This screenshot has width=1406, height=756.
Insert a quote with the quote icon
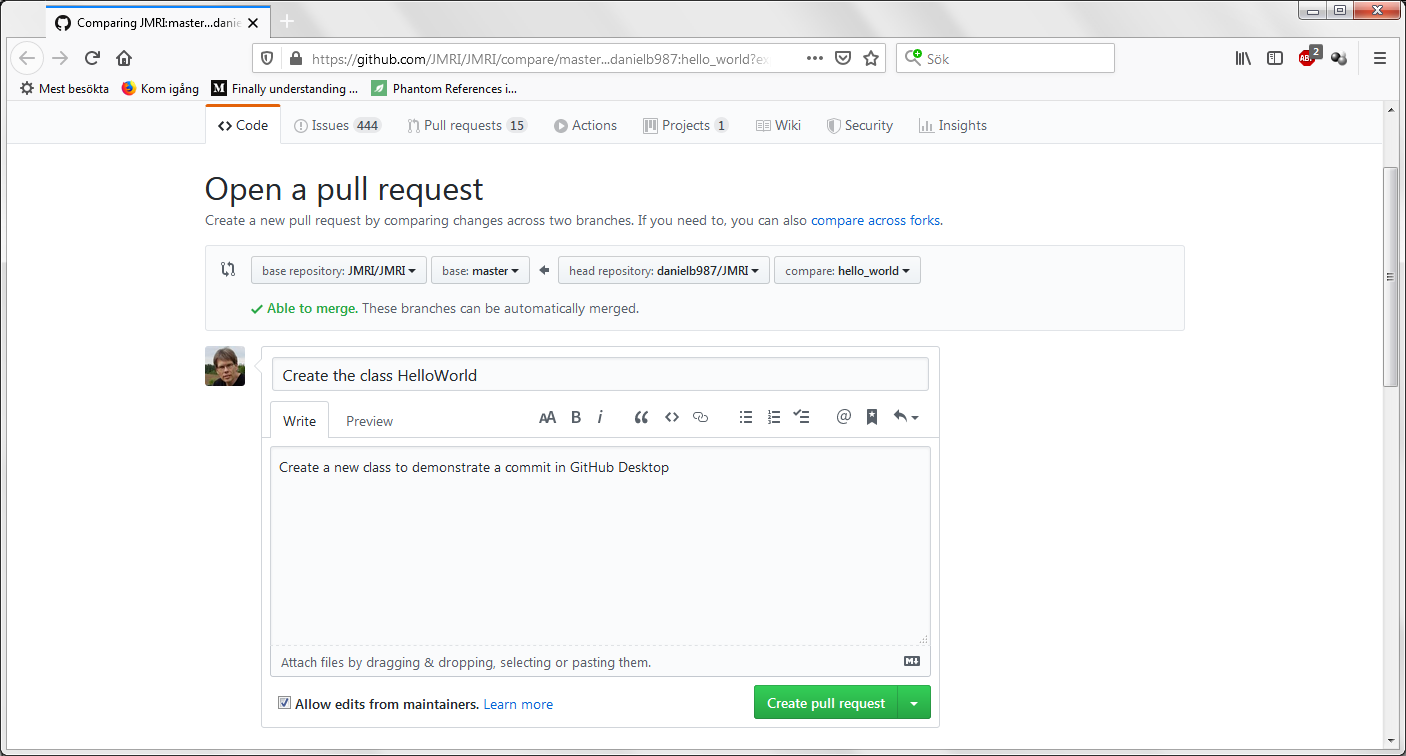coord(642,418)
